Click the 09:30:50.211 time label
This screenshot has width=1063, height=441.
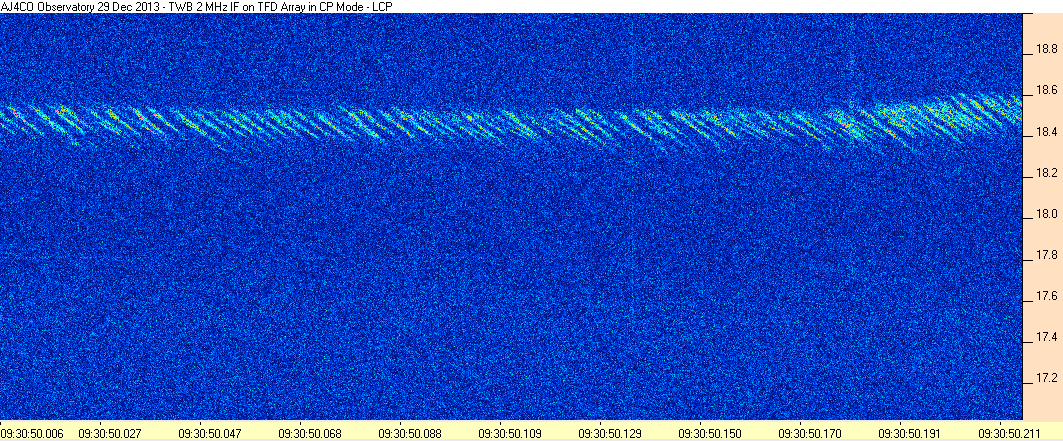click(x=1007, y=433)
